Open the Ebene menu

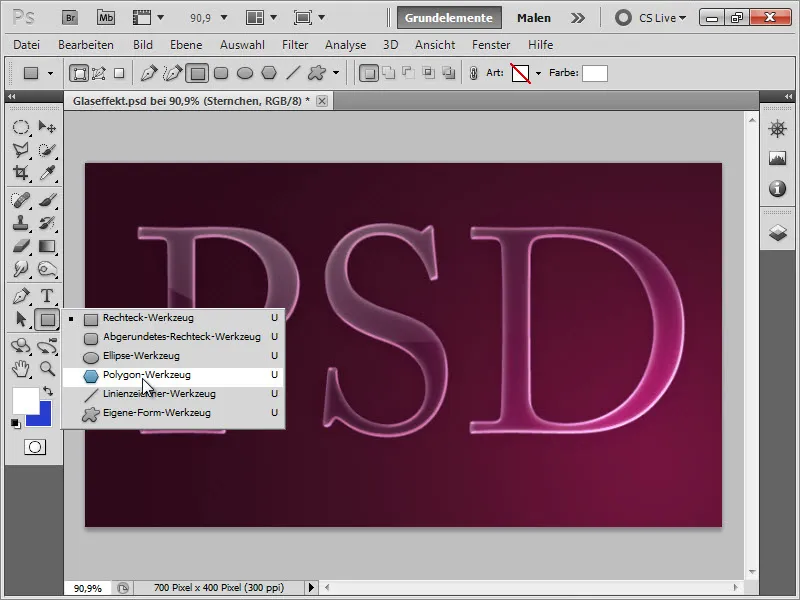tap(186, 45)
